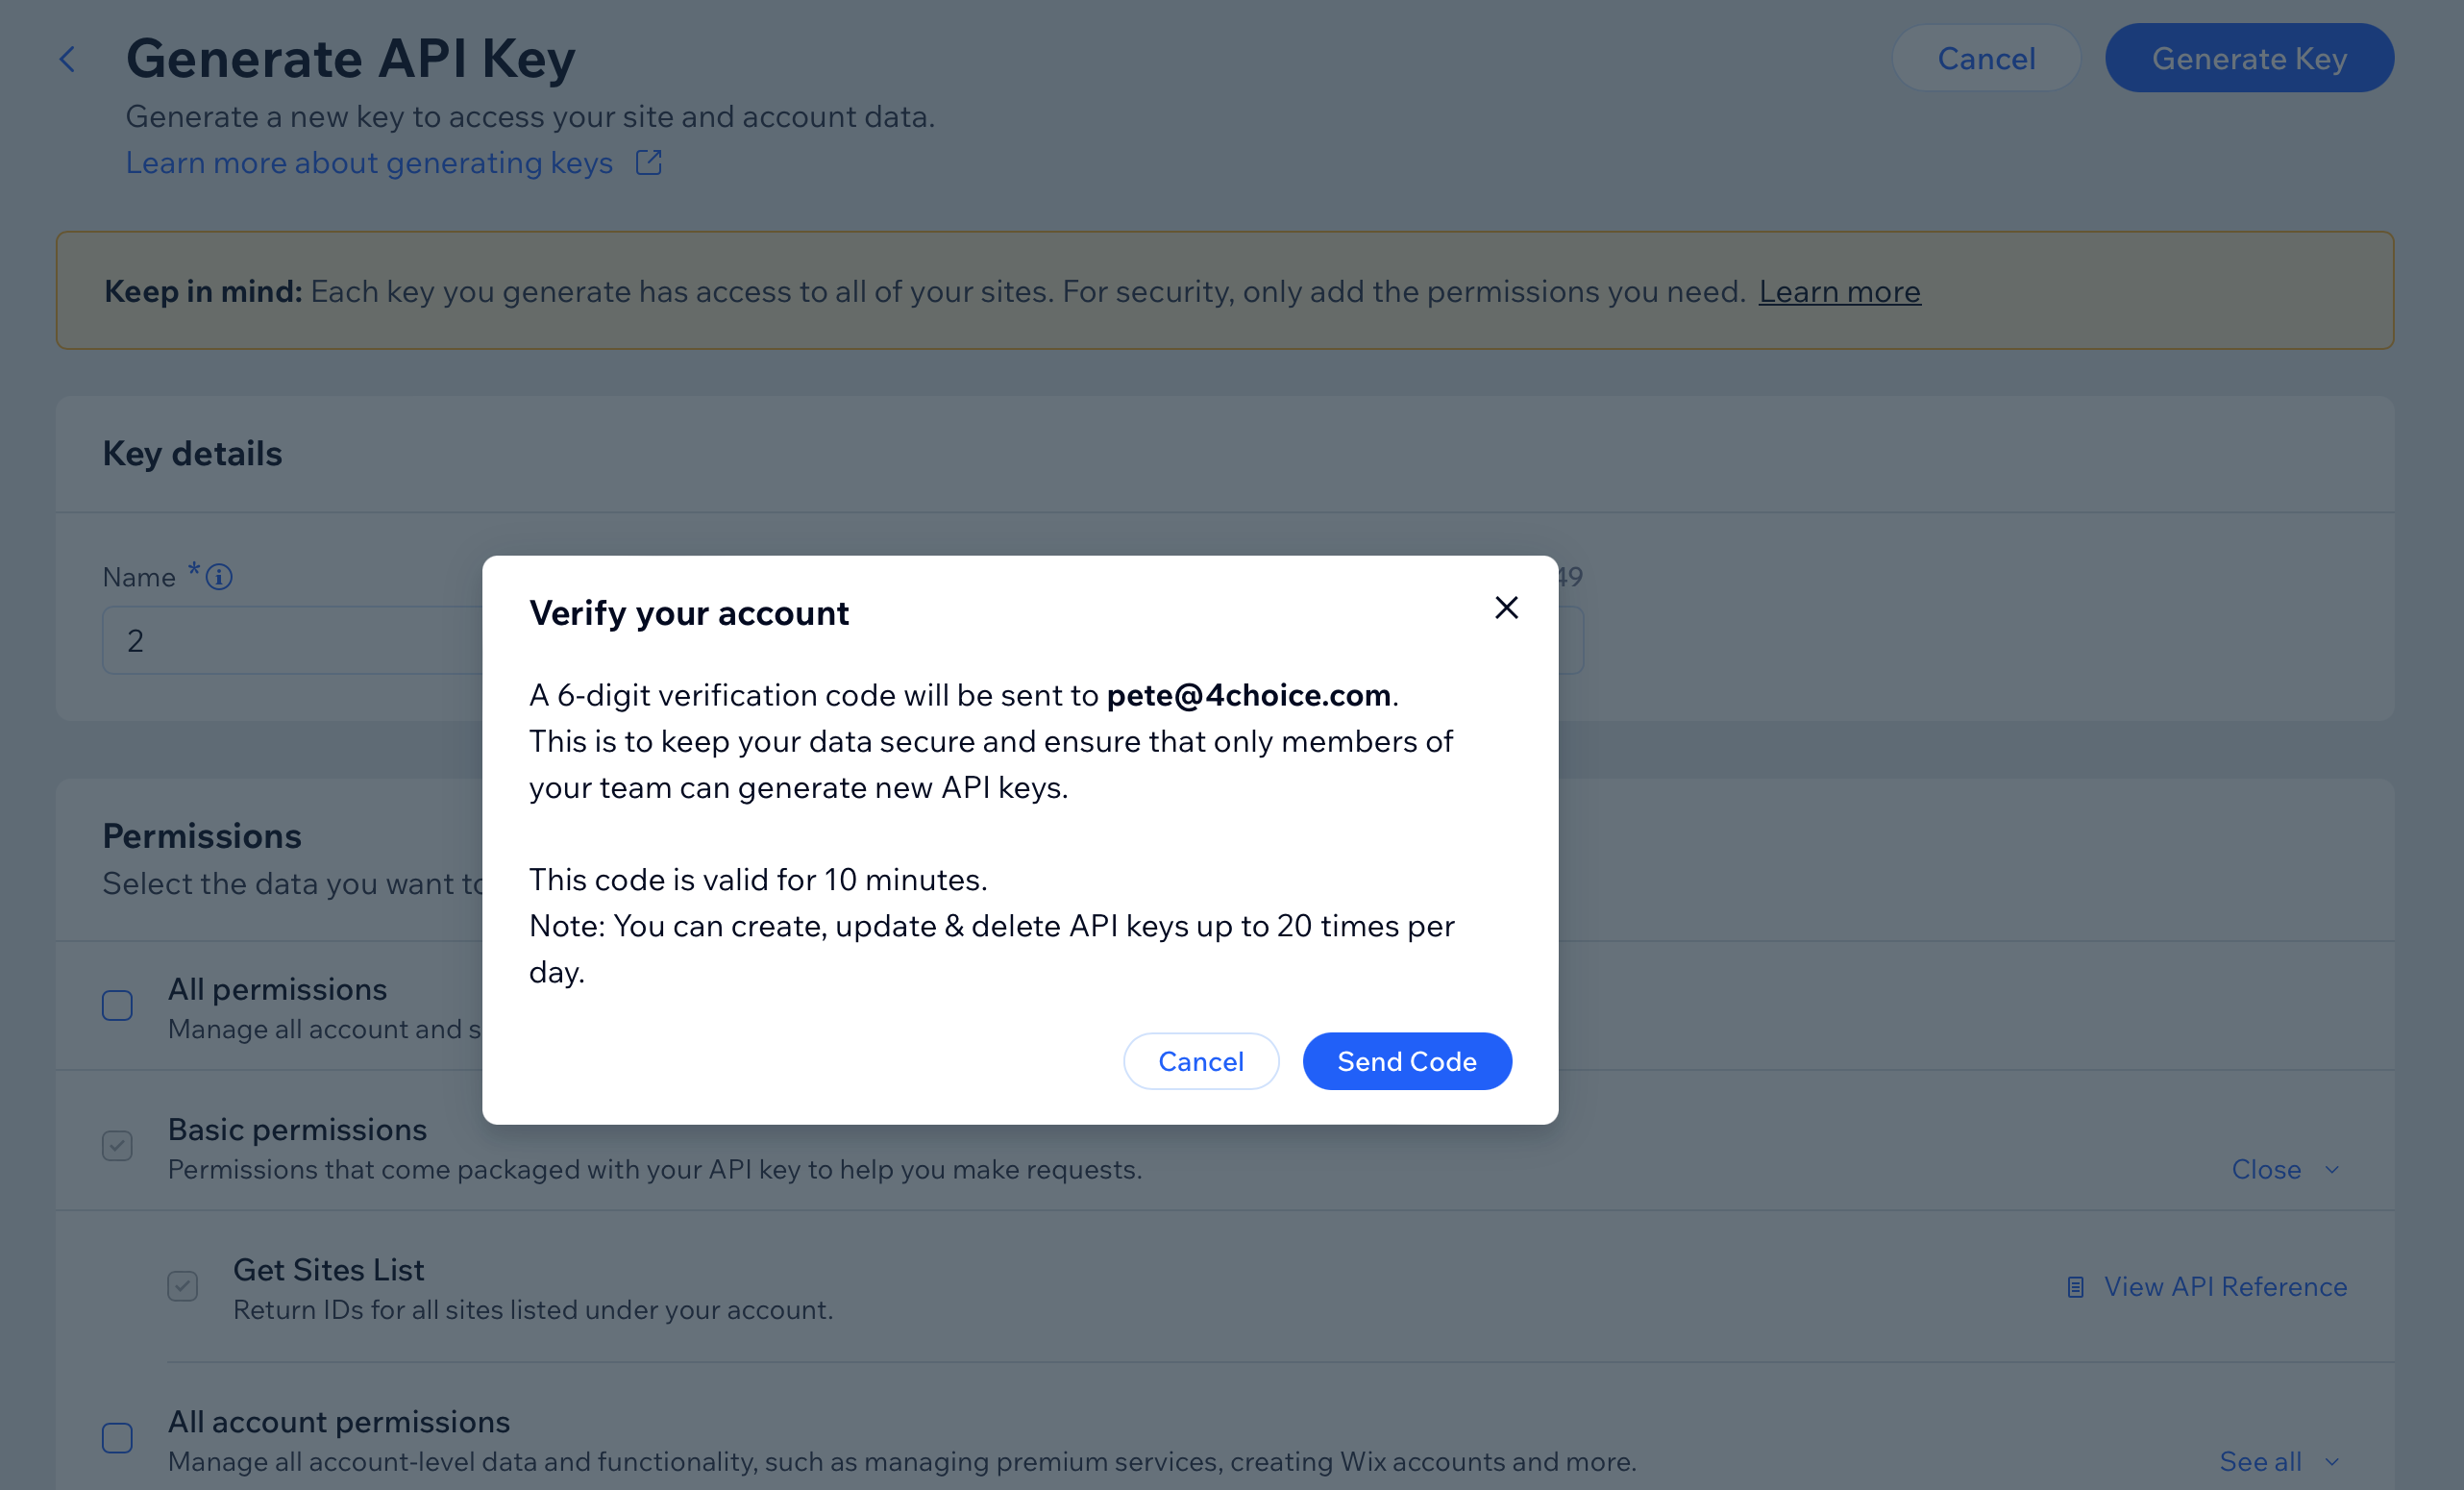Open the info tooltip next to Name label
2464x1490 pixels.
pyautogui.click(x=219, y=576)
